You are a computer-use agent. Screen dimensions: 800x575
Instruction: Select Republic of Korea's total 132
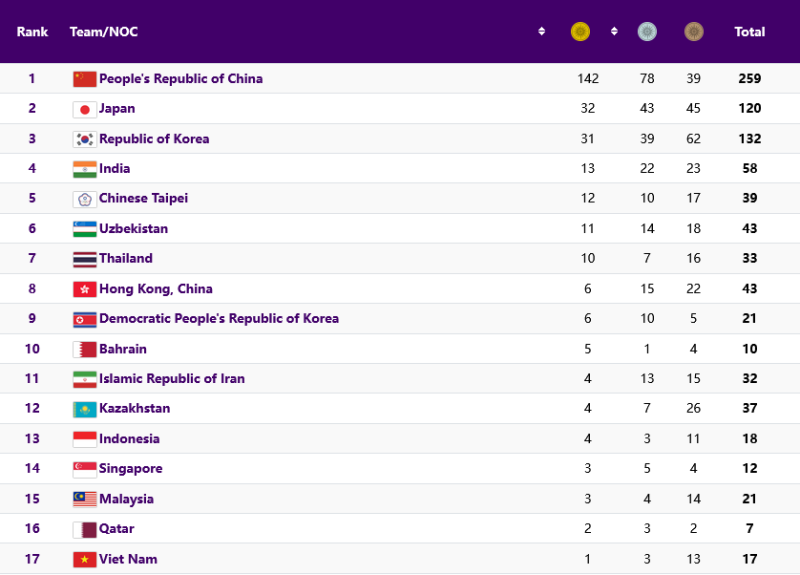point(749,139)
